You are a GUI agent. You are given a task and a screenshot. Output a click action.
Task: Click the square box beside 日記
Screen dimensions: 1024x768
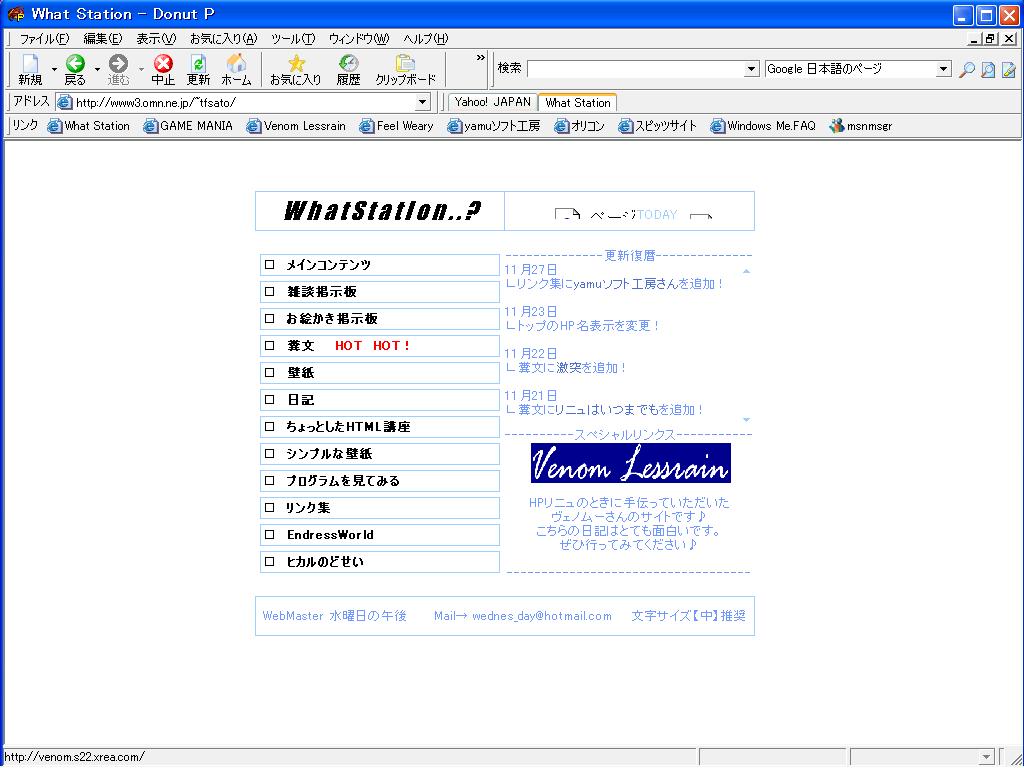[x=269, y=400]
